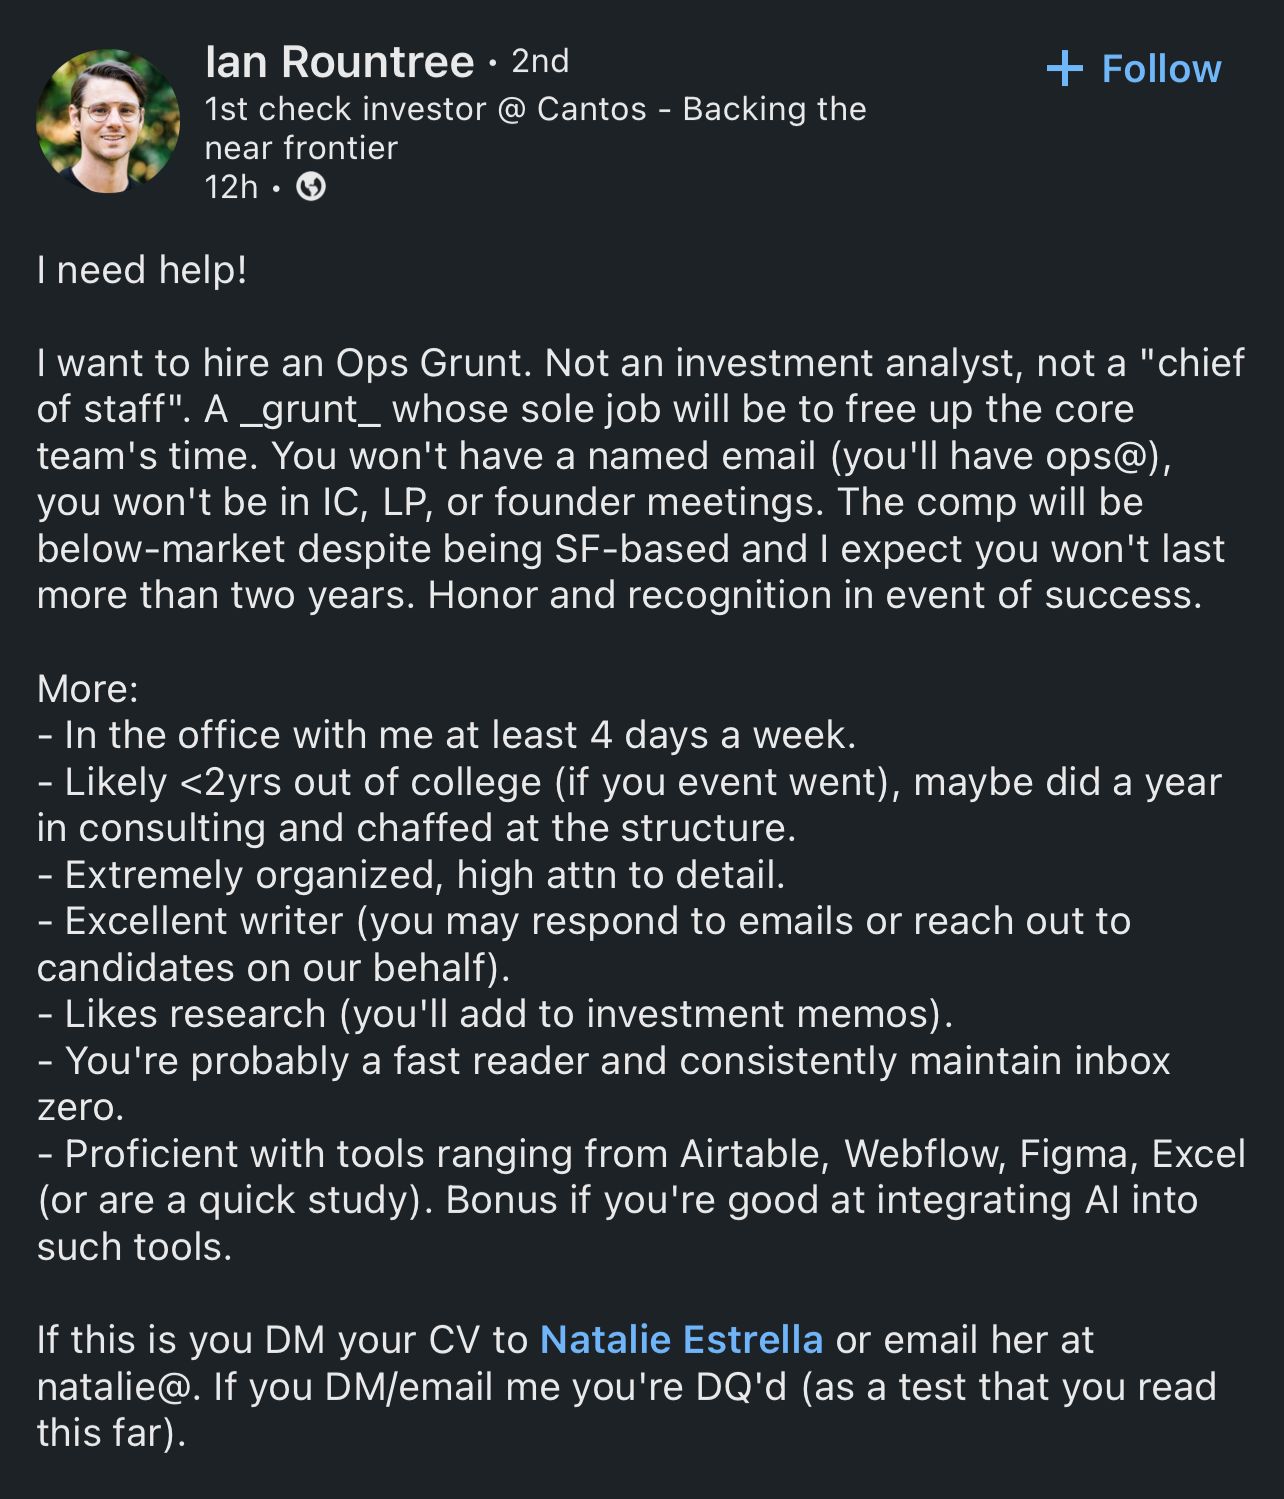Image resolution: width=1284 pixels, height=1499 pixels.
Task: Click the "I need help!" opening line
Action: (141, 270)
